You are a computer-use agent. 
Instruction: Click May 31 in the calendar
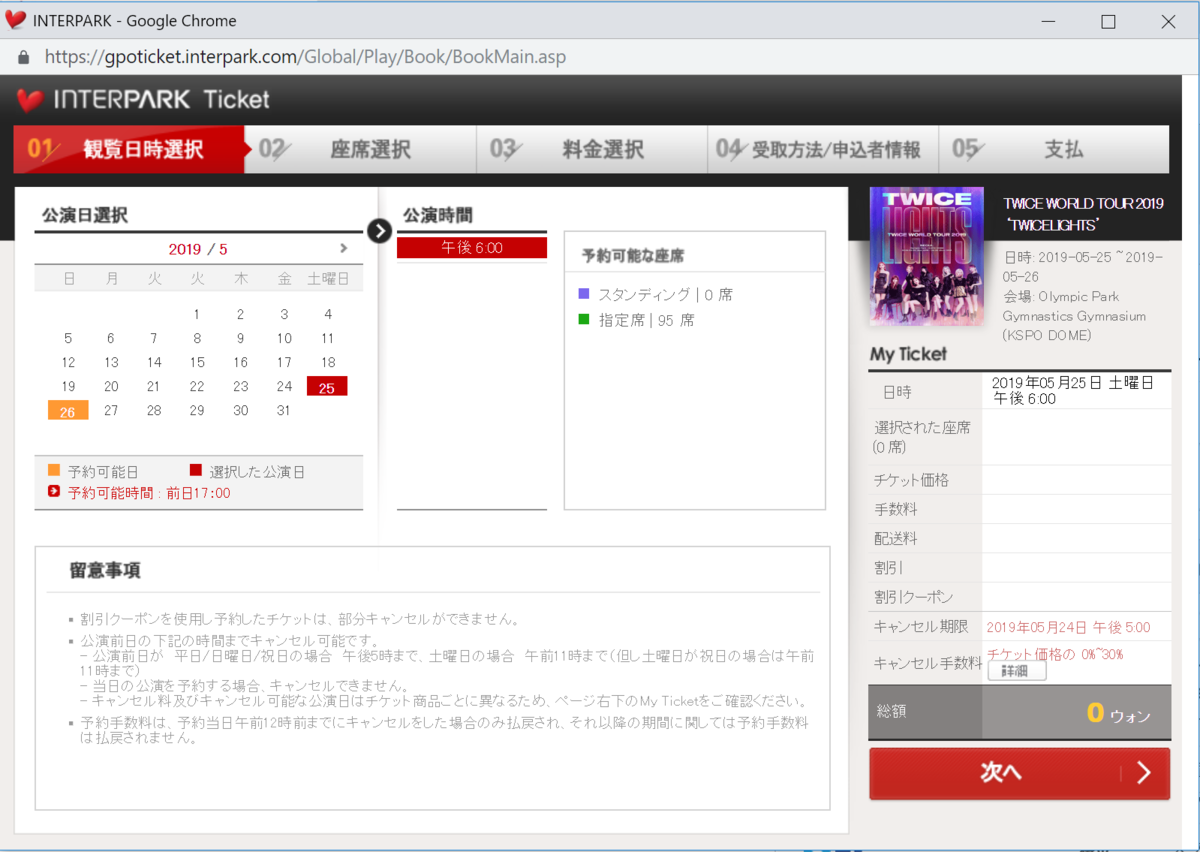284,411
